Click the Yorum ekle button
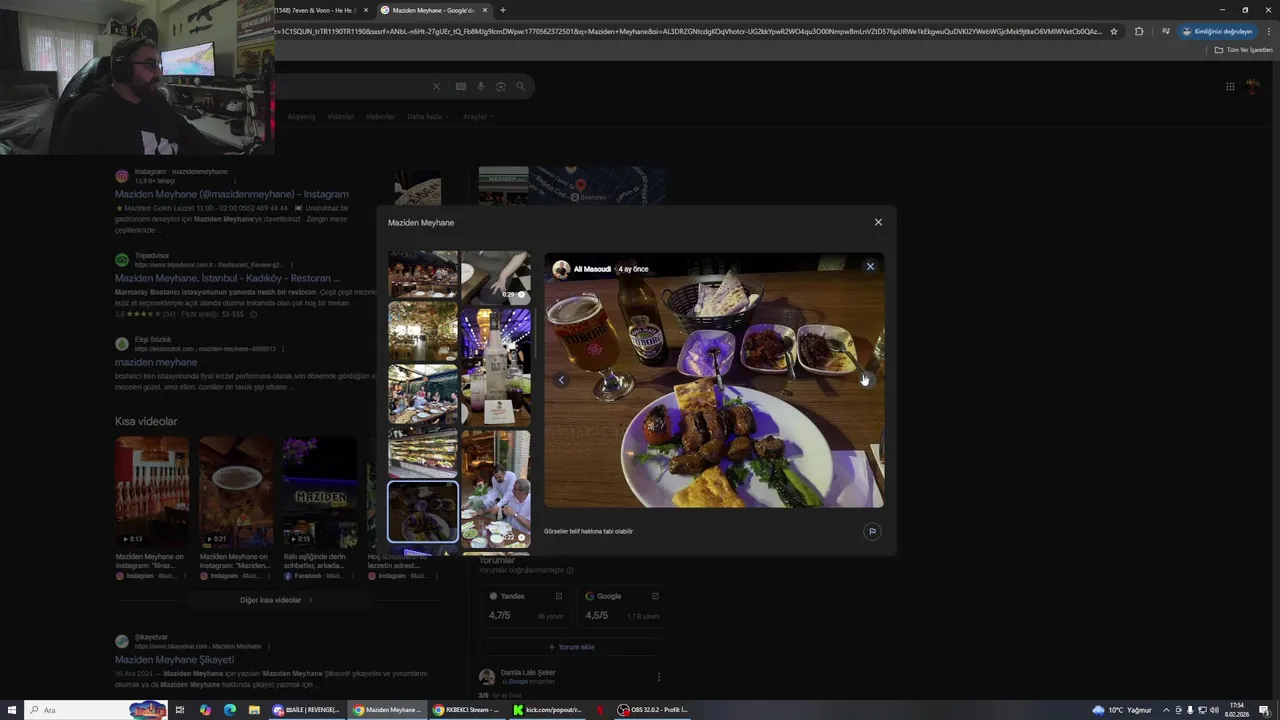 pyautogui.click(x=571, y=647)
